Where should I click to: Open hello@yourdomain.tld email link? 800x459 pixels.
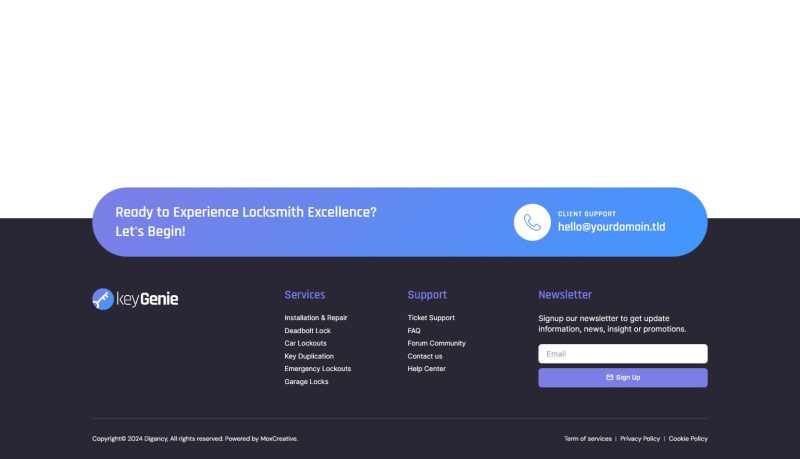click(x=611, y=227)
